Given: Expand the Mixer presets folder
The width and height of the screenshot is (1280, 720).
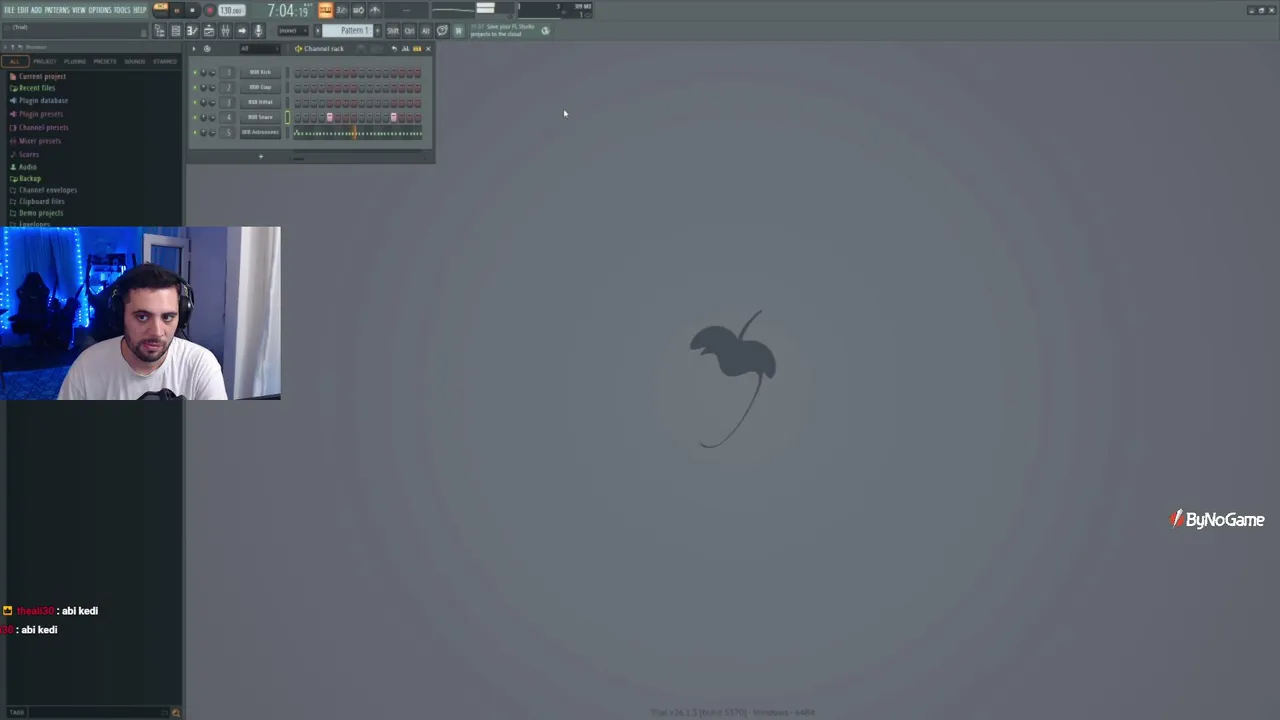Looking at the screenshot, I should coord(40,141).
